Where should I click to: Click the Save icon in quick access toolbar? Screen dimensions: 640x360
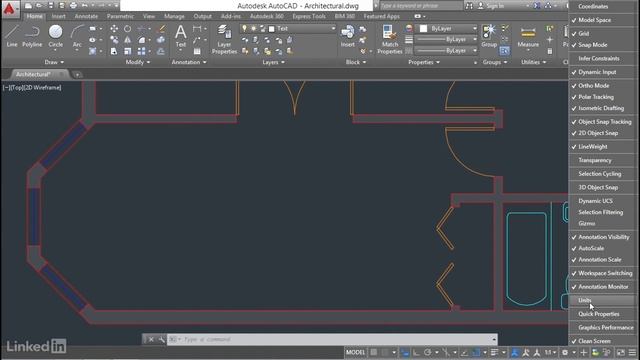click(51, 6)
